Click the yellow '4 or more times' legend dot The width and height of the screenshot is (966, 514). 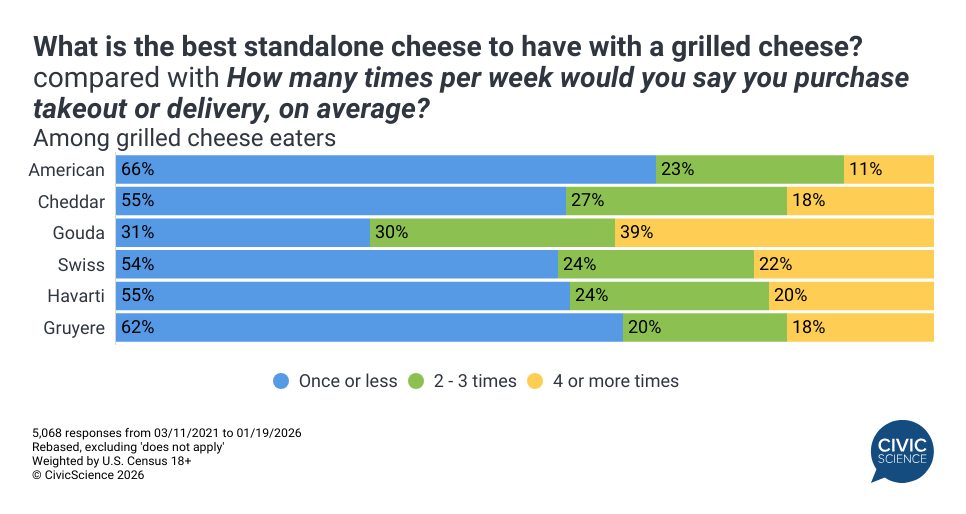(535, 381)
